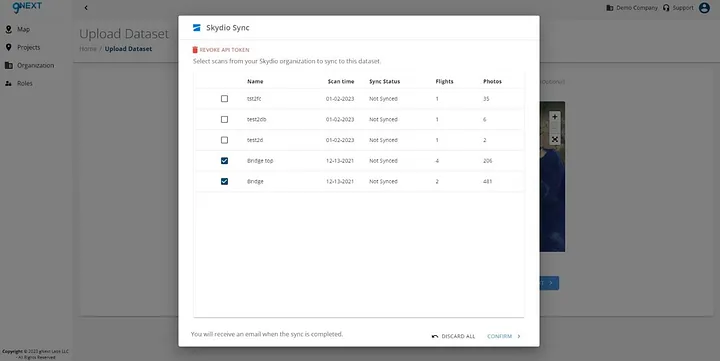Viewport: 720px width, 361px height.
Task: Click the gNEXT logo
Action: click(x=27, y=7)
